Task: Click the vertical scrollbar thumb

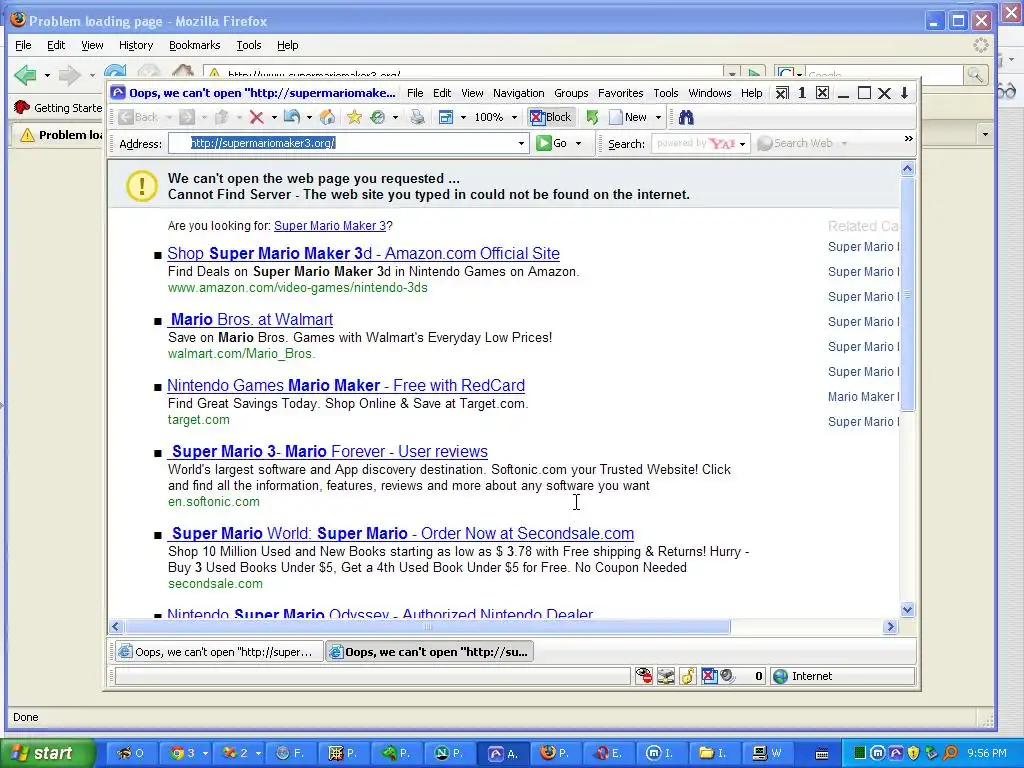Action: coord(907,294)
